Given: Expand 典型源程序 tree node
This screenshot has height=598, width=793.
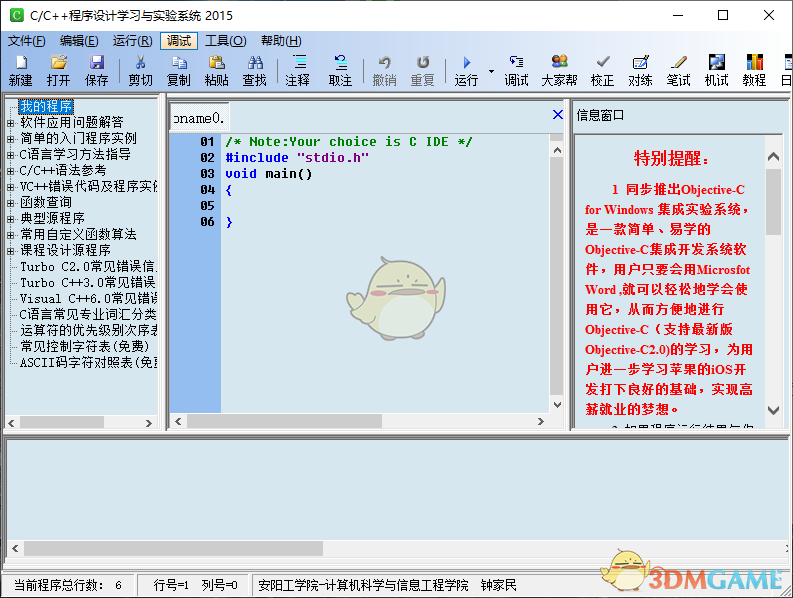Looking at the screenshot, I should (x=10, y=219).
